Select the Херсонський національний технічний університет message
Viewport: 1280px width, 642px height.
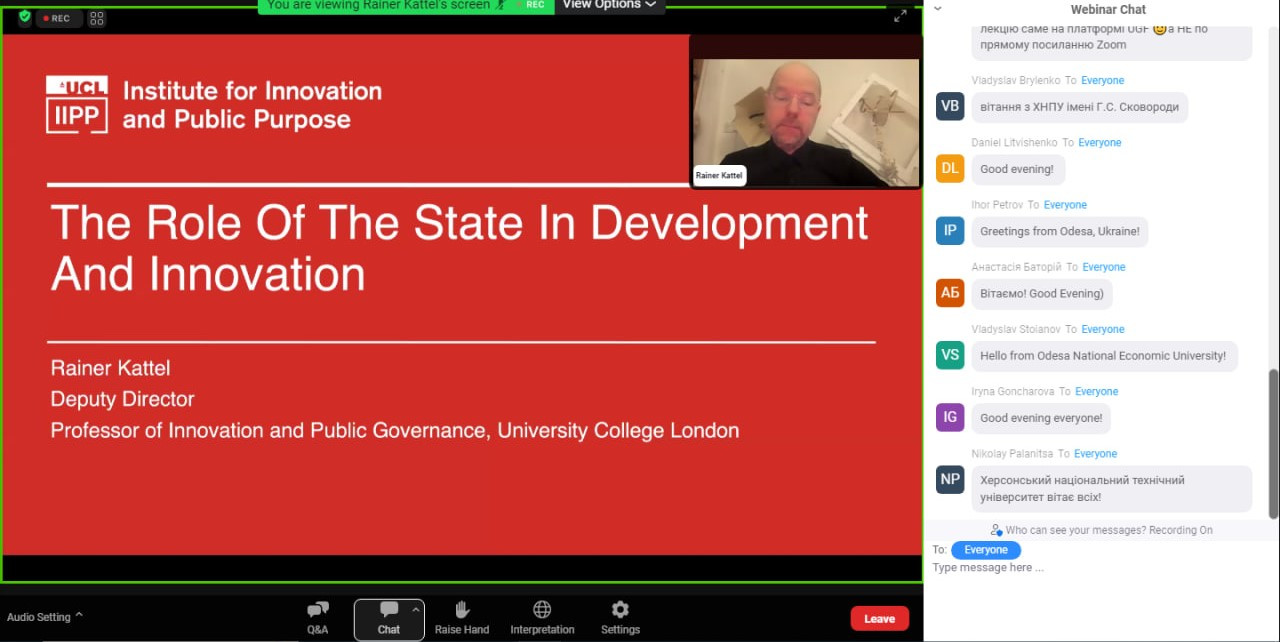(x=1112, y=488)
